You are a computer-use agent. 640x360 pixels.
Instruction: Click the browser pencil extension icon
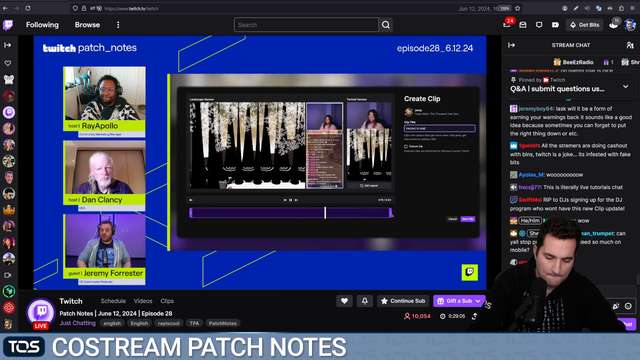coord(576,8)
